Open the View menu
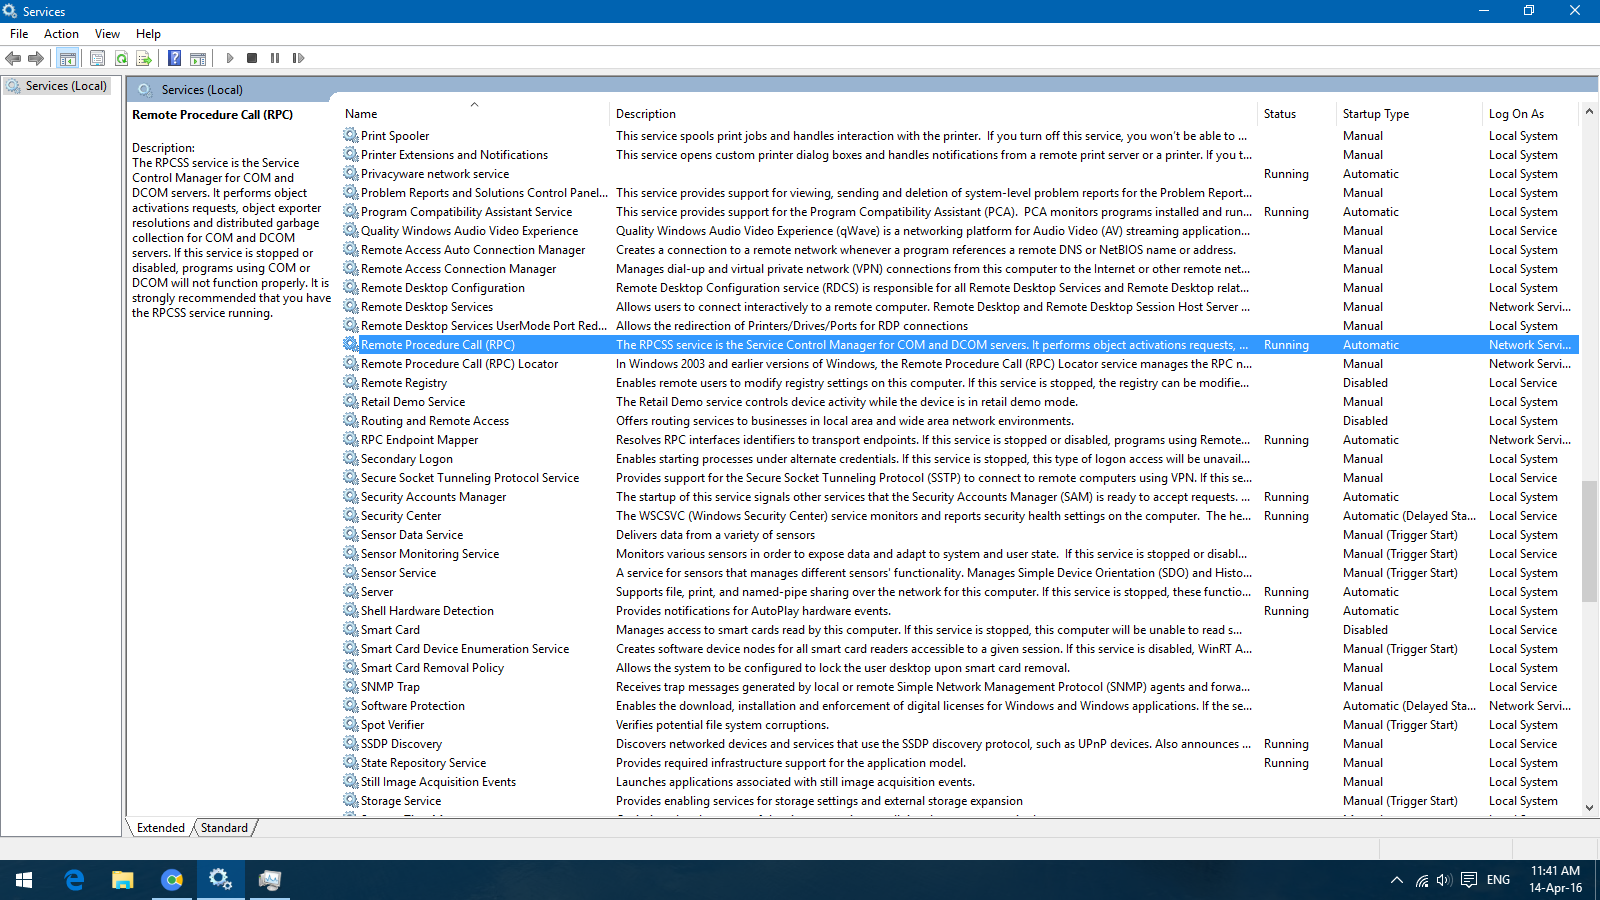This screenshot has height=900, width=1600. 107,34
